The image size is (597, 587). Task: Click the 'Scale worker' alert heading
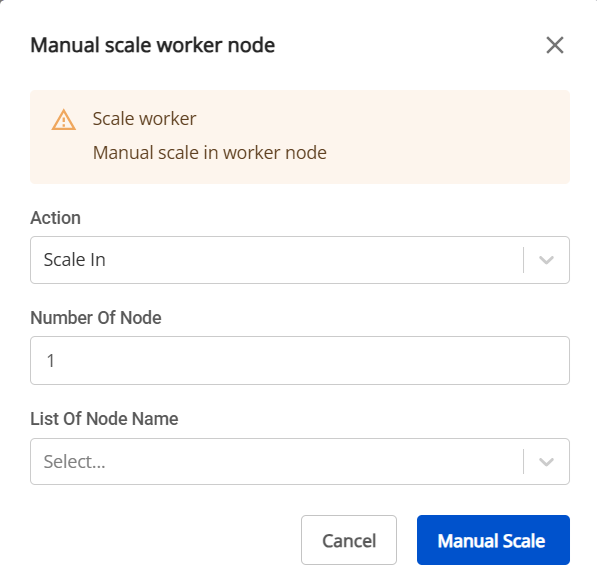[145, 119]
